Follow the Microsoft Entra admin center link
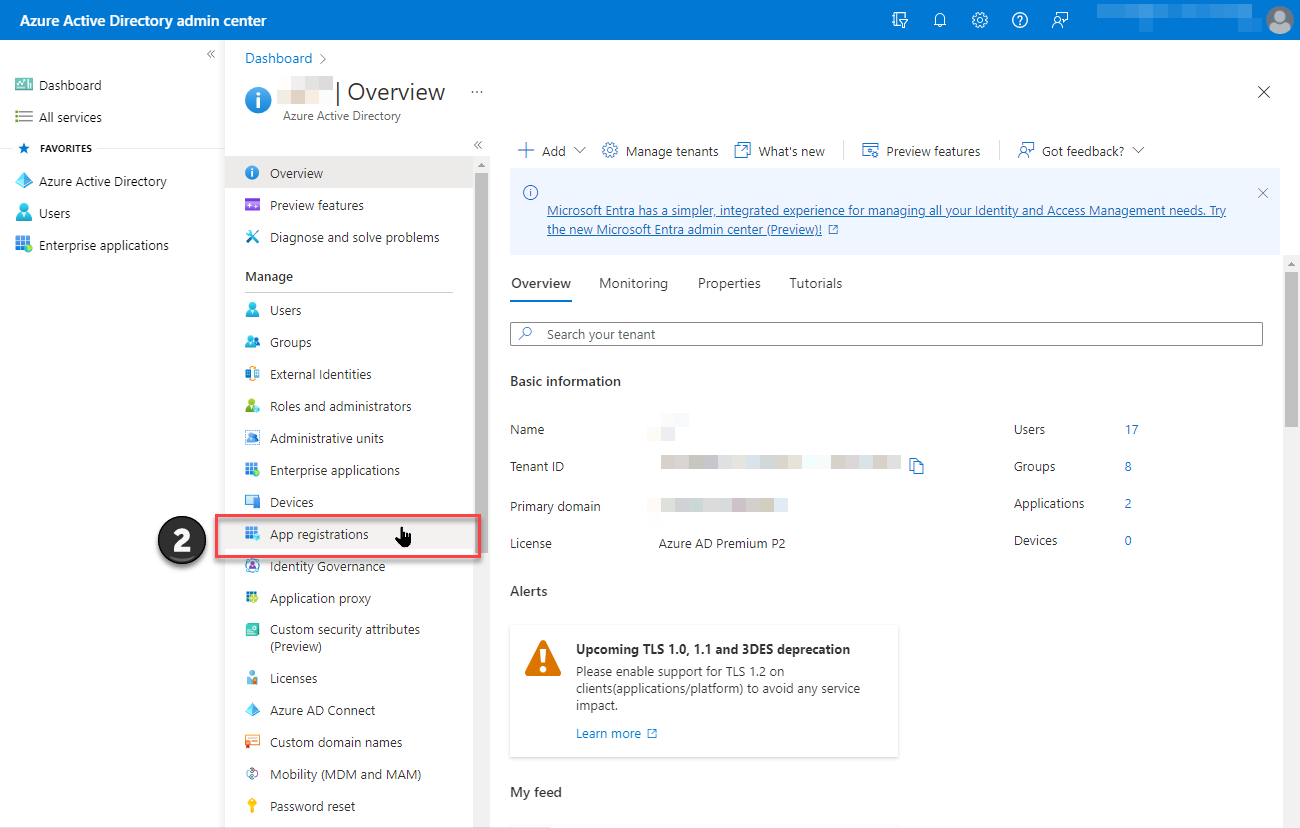Screen dimensions: 1300x828 [886, 220]
